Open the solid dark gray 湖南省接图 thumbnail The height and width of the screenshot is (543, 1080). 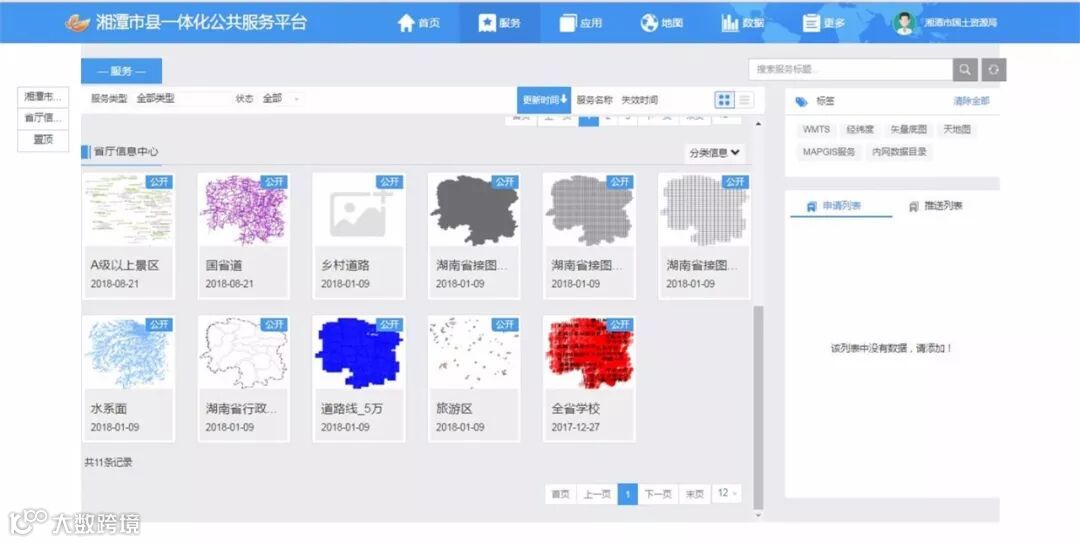[474, 209]
